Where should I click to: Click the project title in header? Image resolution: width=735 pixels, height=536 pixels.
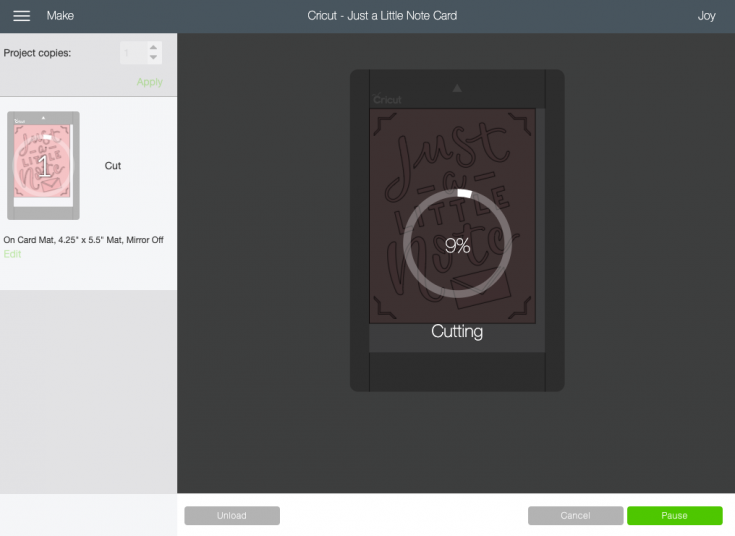[382, 16]
